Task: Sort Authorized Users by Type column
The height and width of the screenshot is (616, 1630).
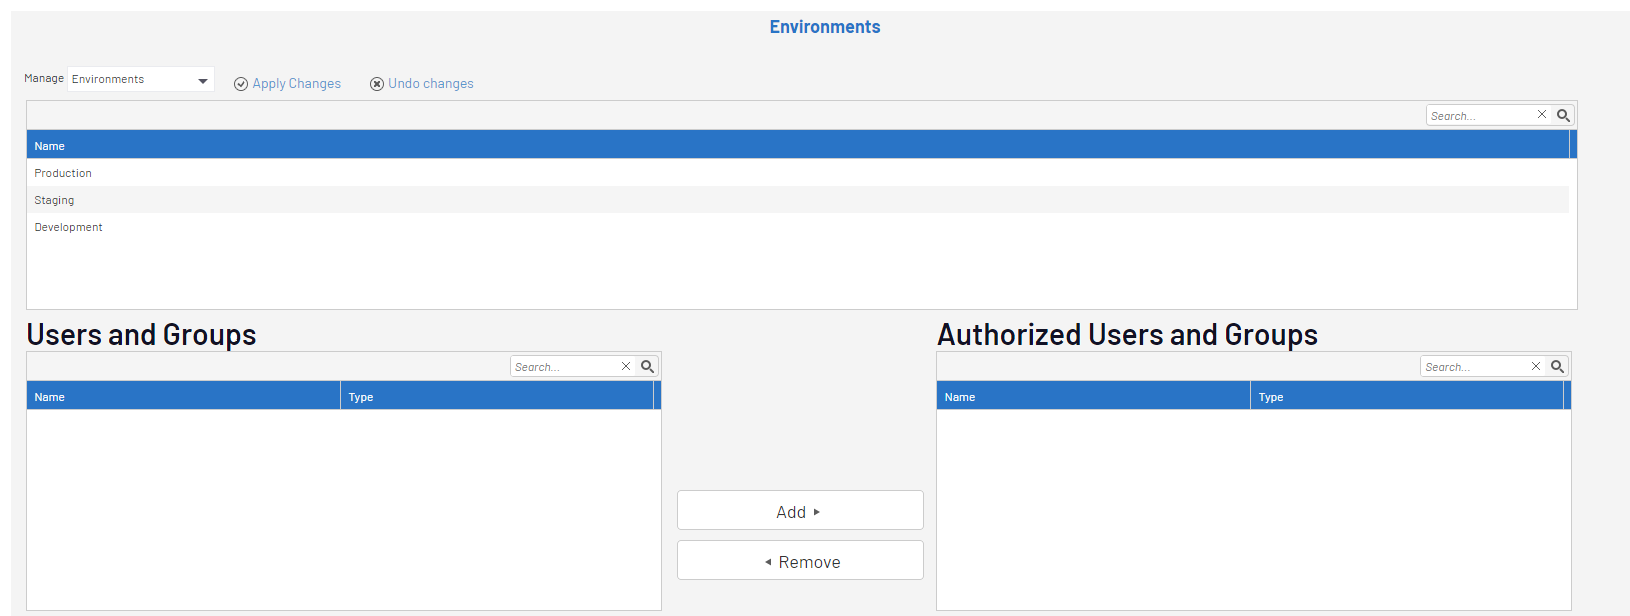Action: point(1271,397)
